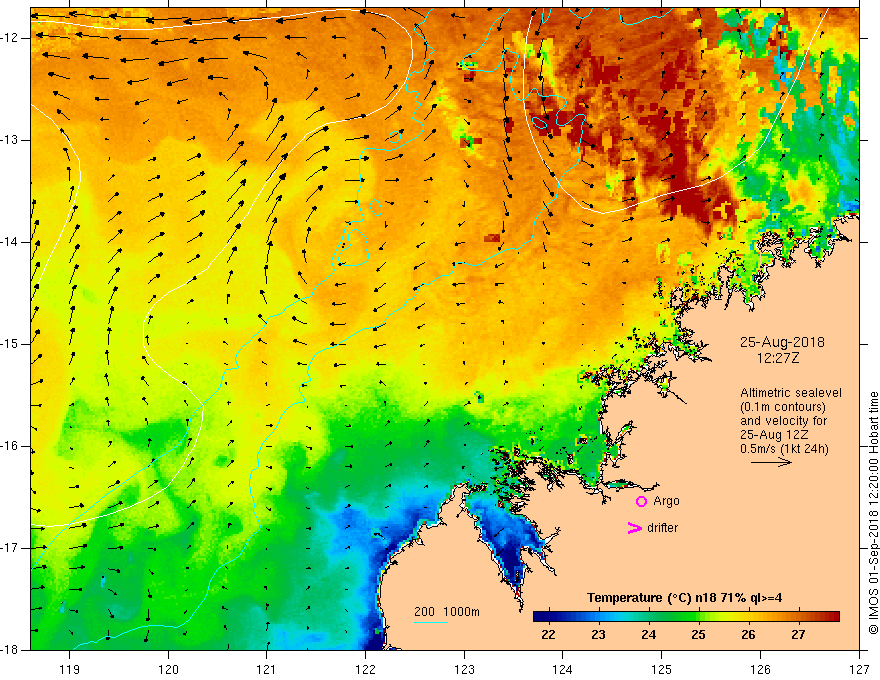The image size is (880, 680).
Task: Click the longitude label '127'
Action: (859, 669)
